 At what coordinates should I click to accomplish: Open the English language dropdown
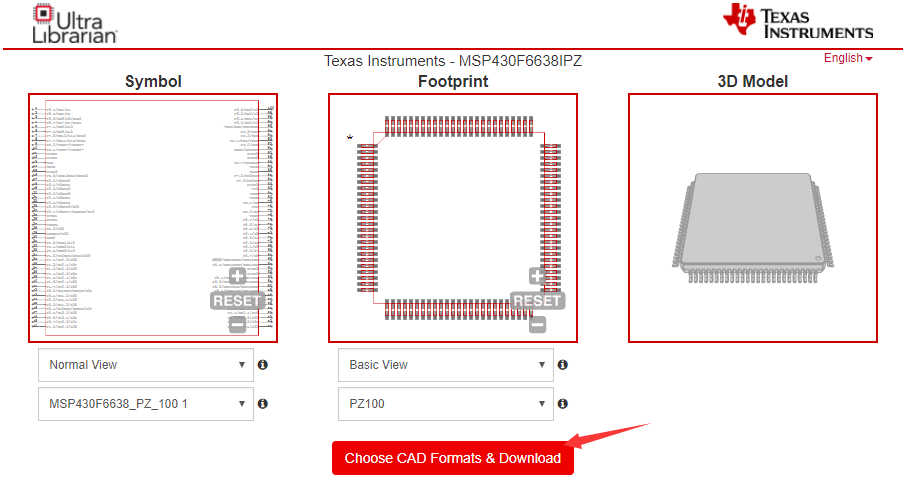848,58
